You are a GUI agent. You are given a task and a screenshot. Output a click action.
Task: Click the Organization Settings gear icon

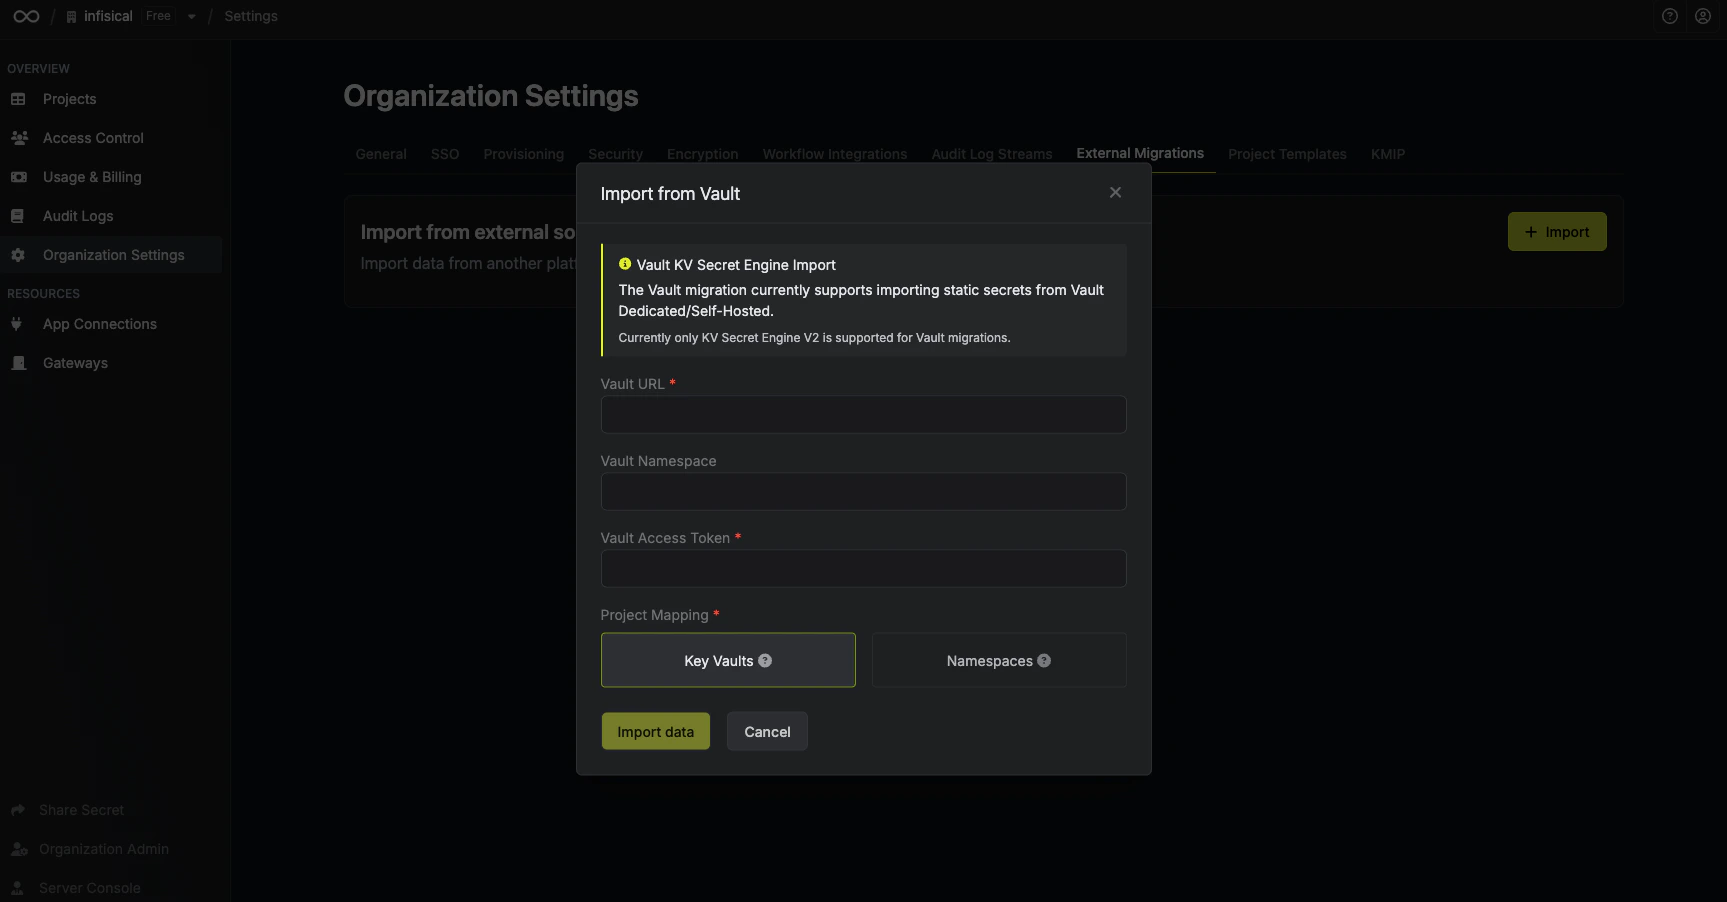coord(17,255)
